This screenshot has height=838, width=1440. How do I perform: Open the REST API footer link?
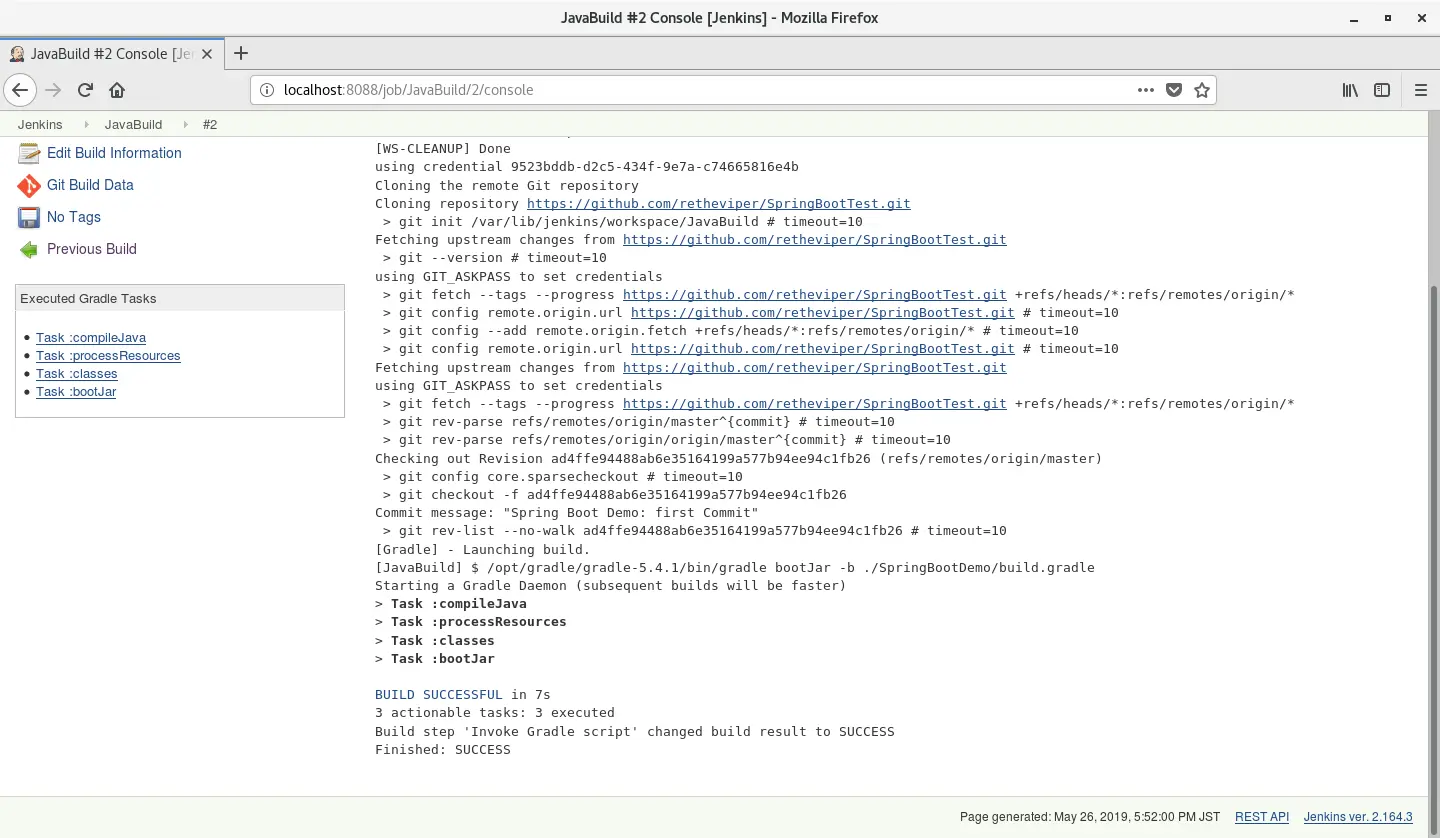tap(1262, 817)
